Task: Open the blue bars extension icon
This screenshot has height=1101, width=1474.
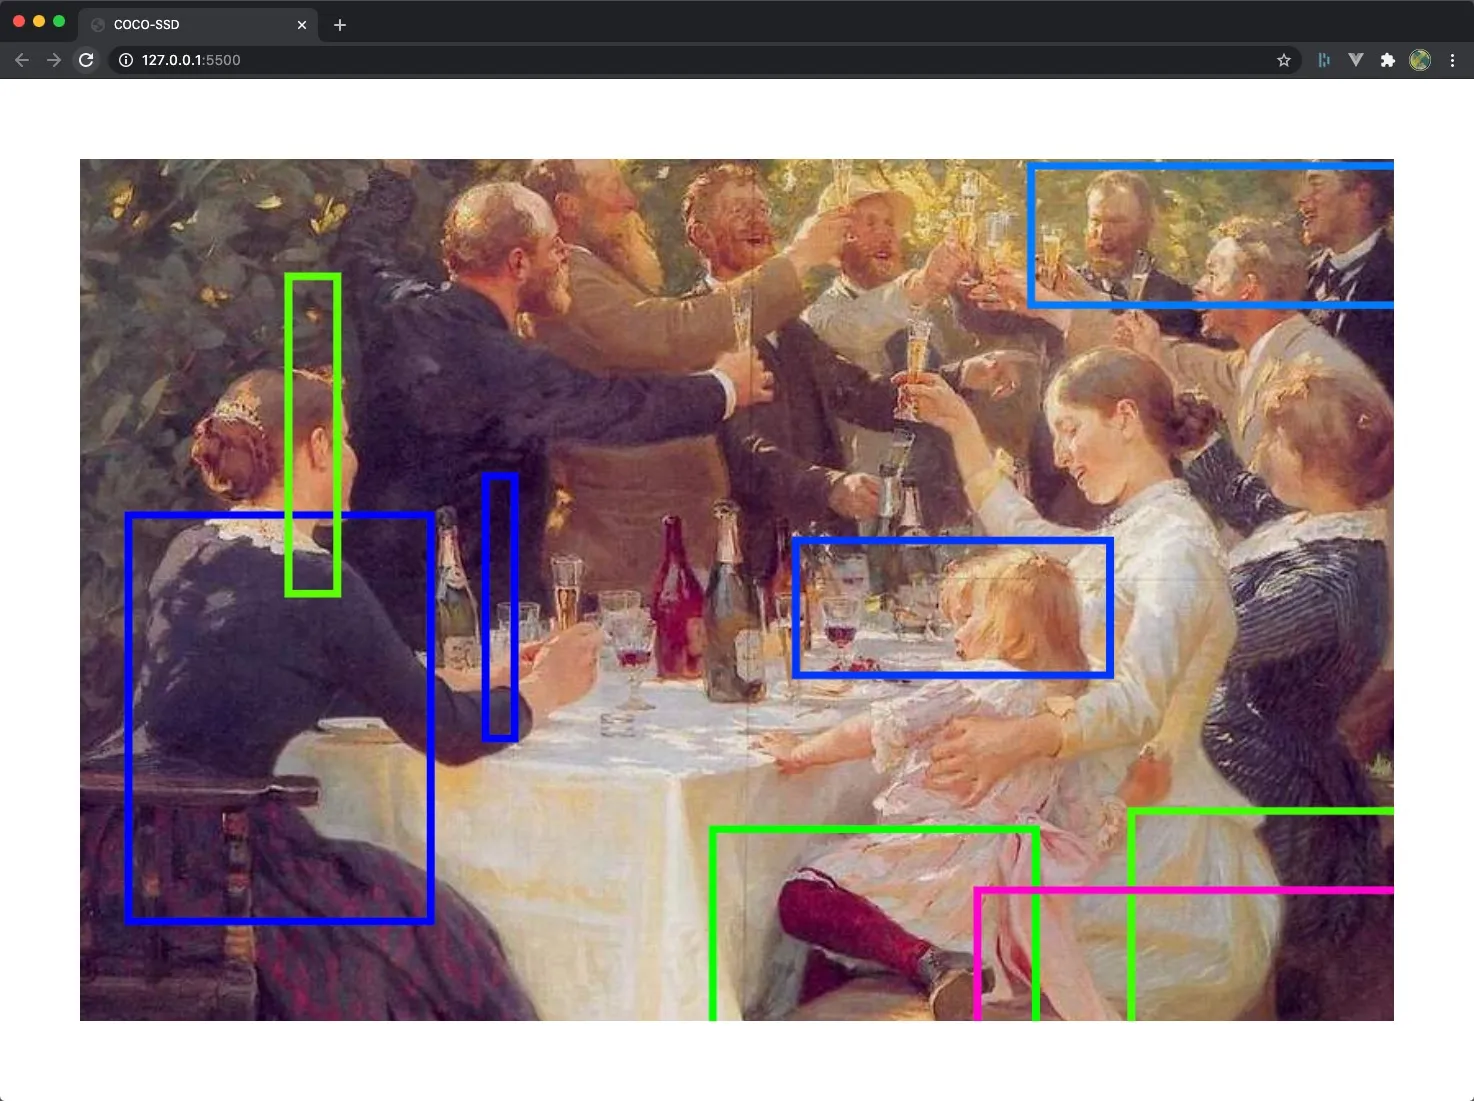Action: (x=1324, y=60)
